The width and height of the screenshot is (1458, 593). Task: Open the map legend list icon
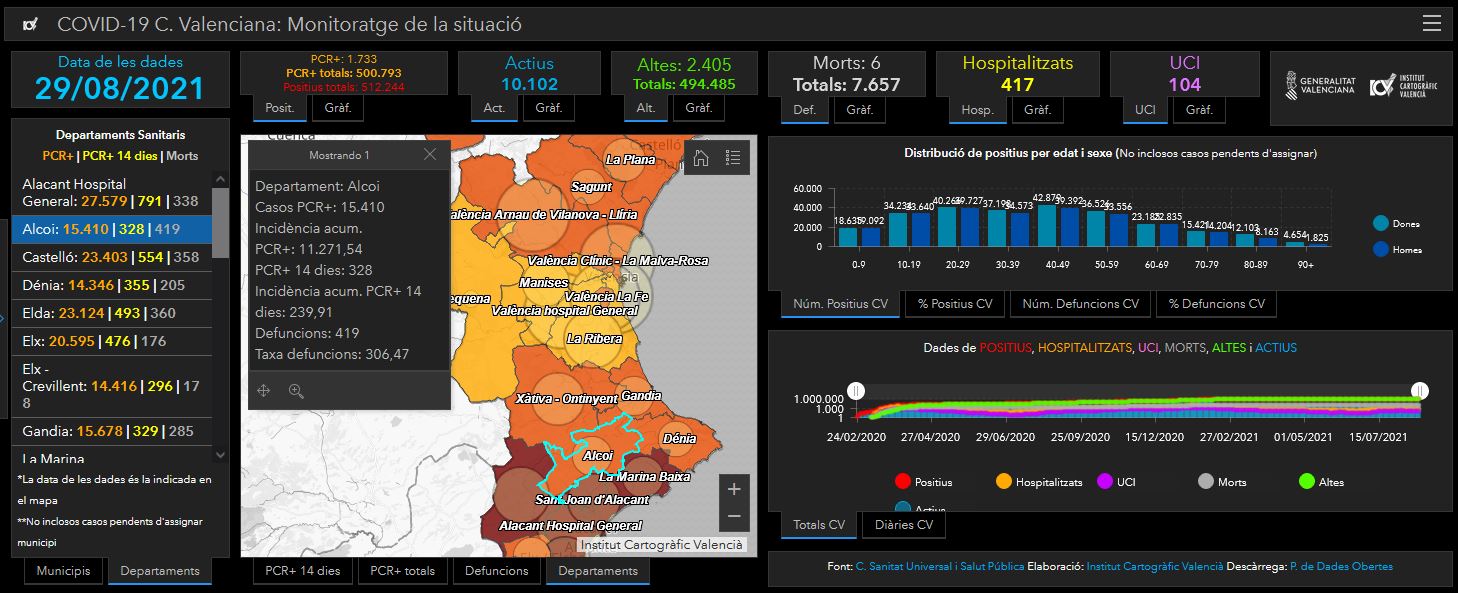click(x=733, y=157)
